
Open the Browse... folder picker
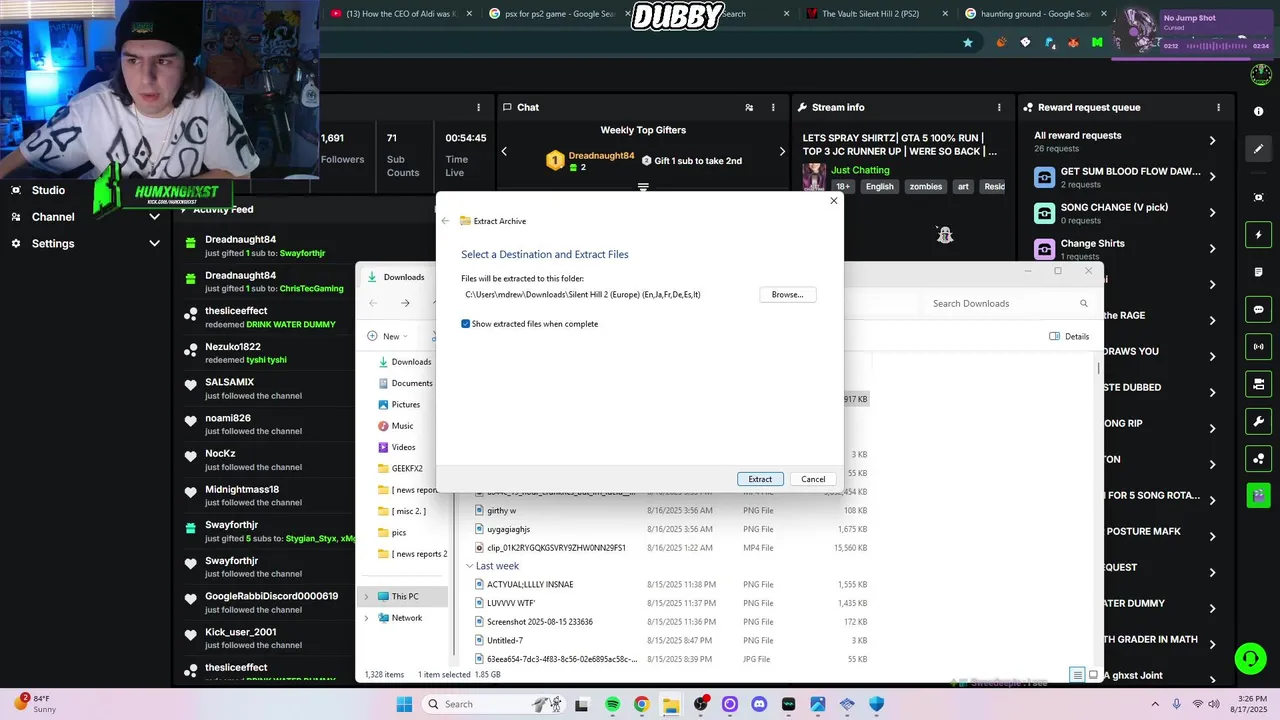coord(787,295)
